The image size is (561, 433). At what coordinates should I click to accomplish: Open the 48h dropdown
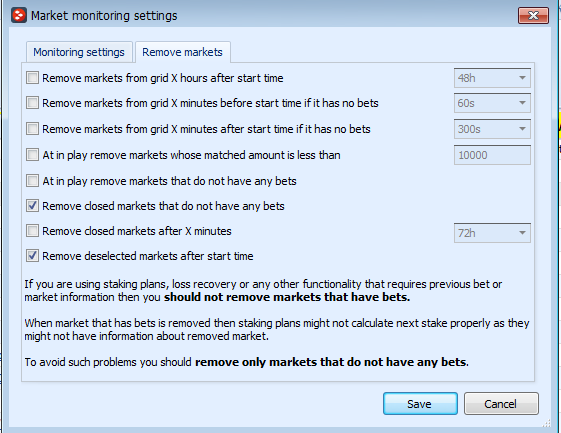tap(492, 78)
